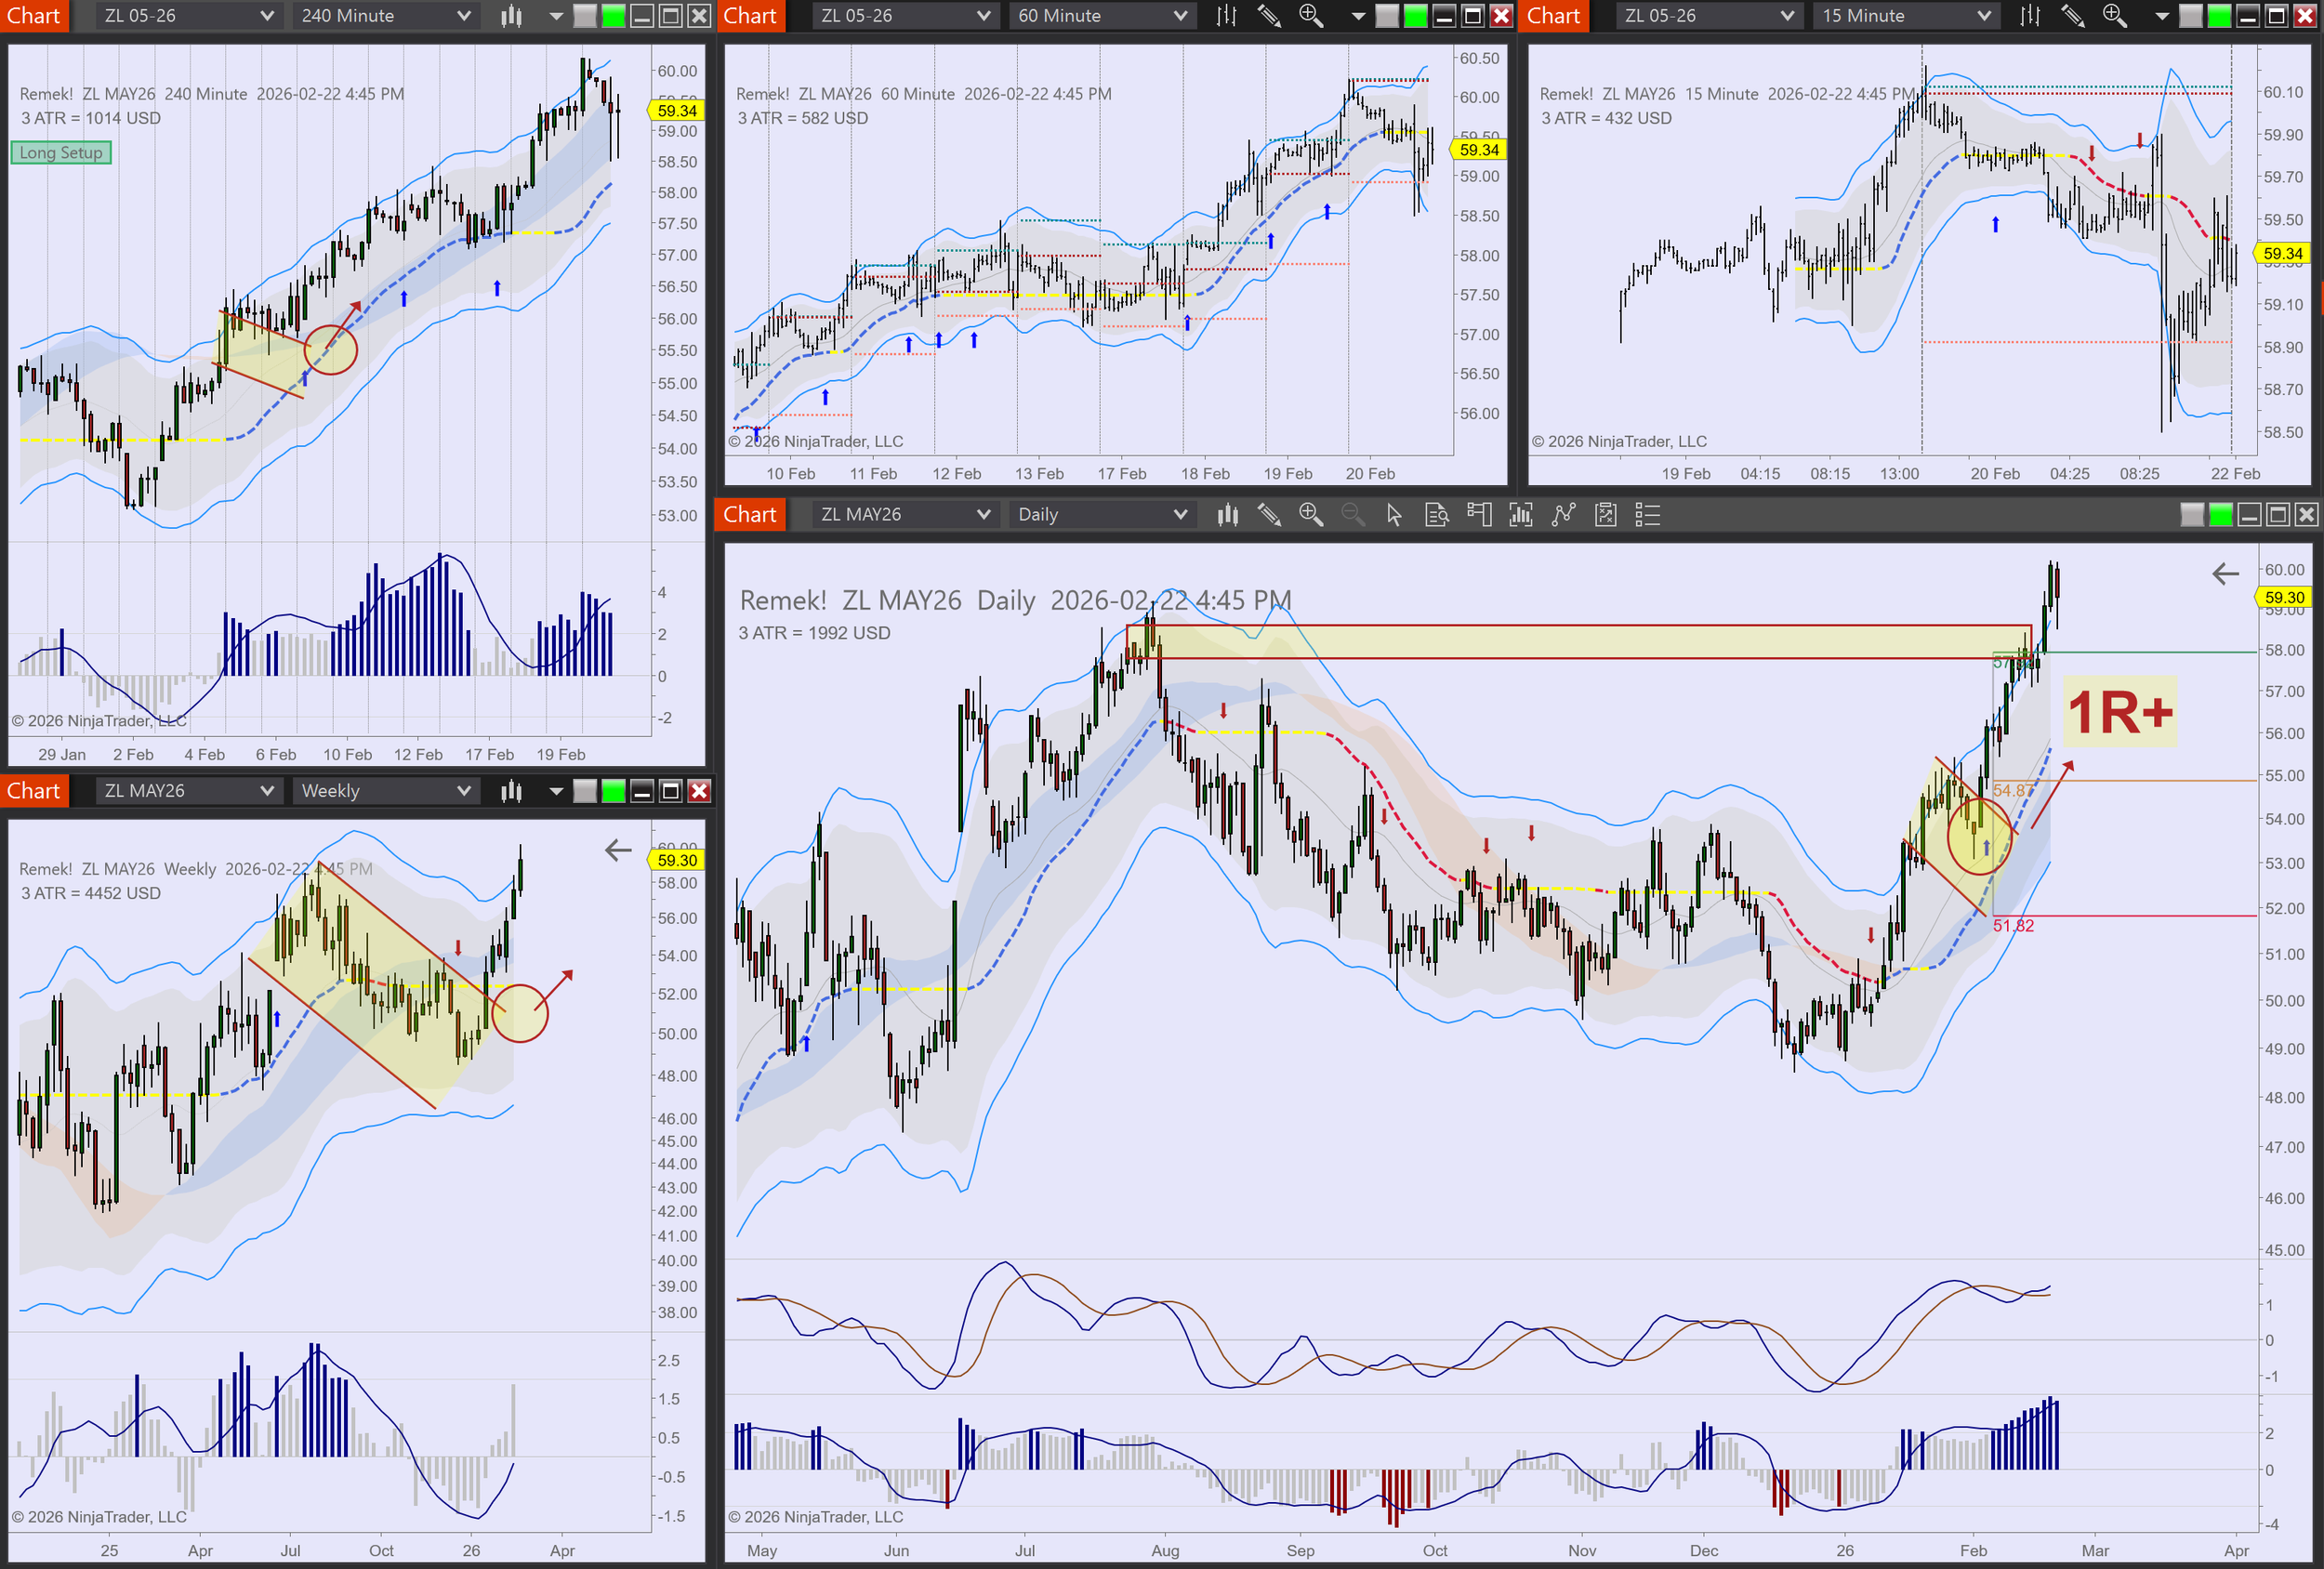Click the Long Setup label button
The image size is (2324, 1569).
point(61,153)
